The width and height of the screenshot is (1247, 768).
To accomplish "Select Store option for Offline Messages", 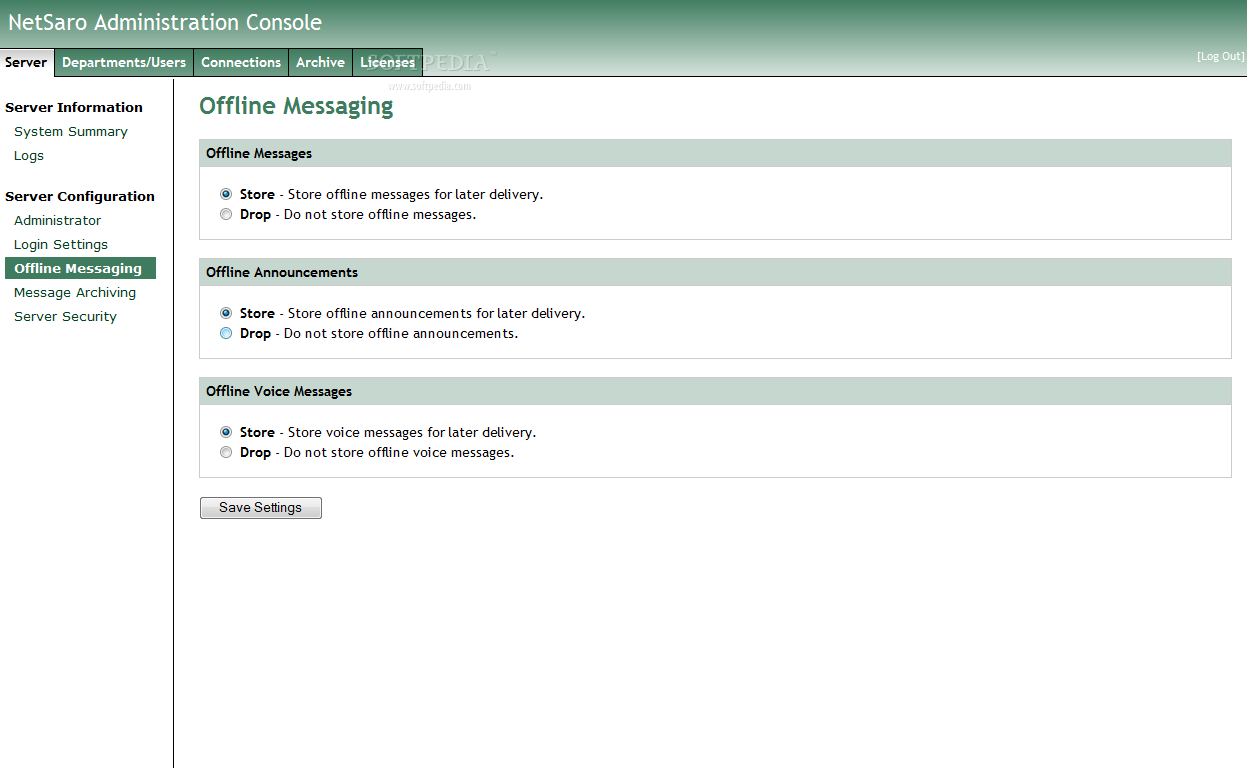I will (226, 194).
